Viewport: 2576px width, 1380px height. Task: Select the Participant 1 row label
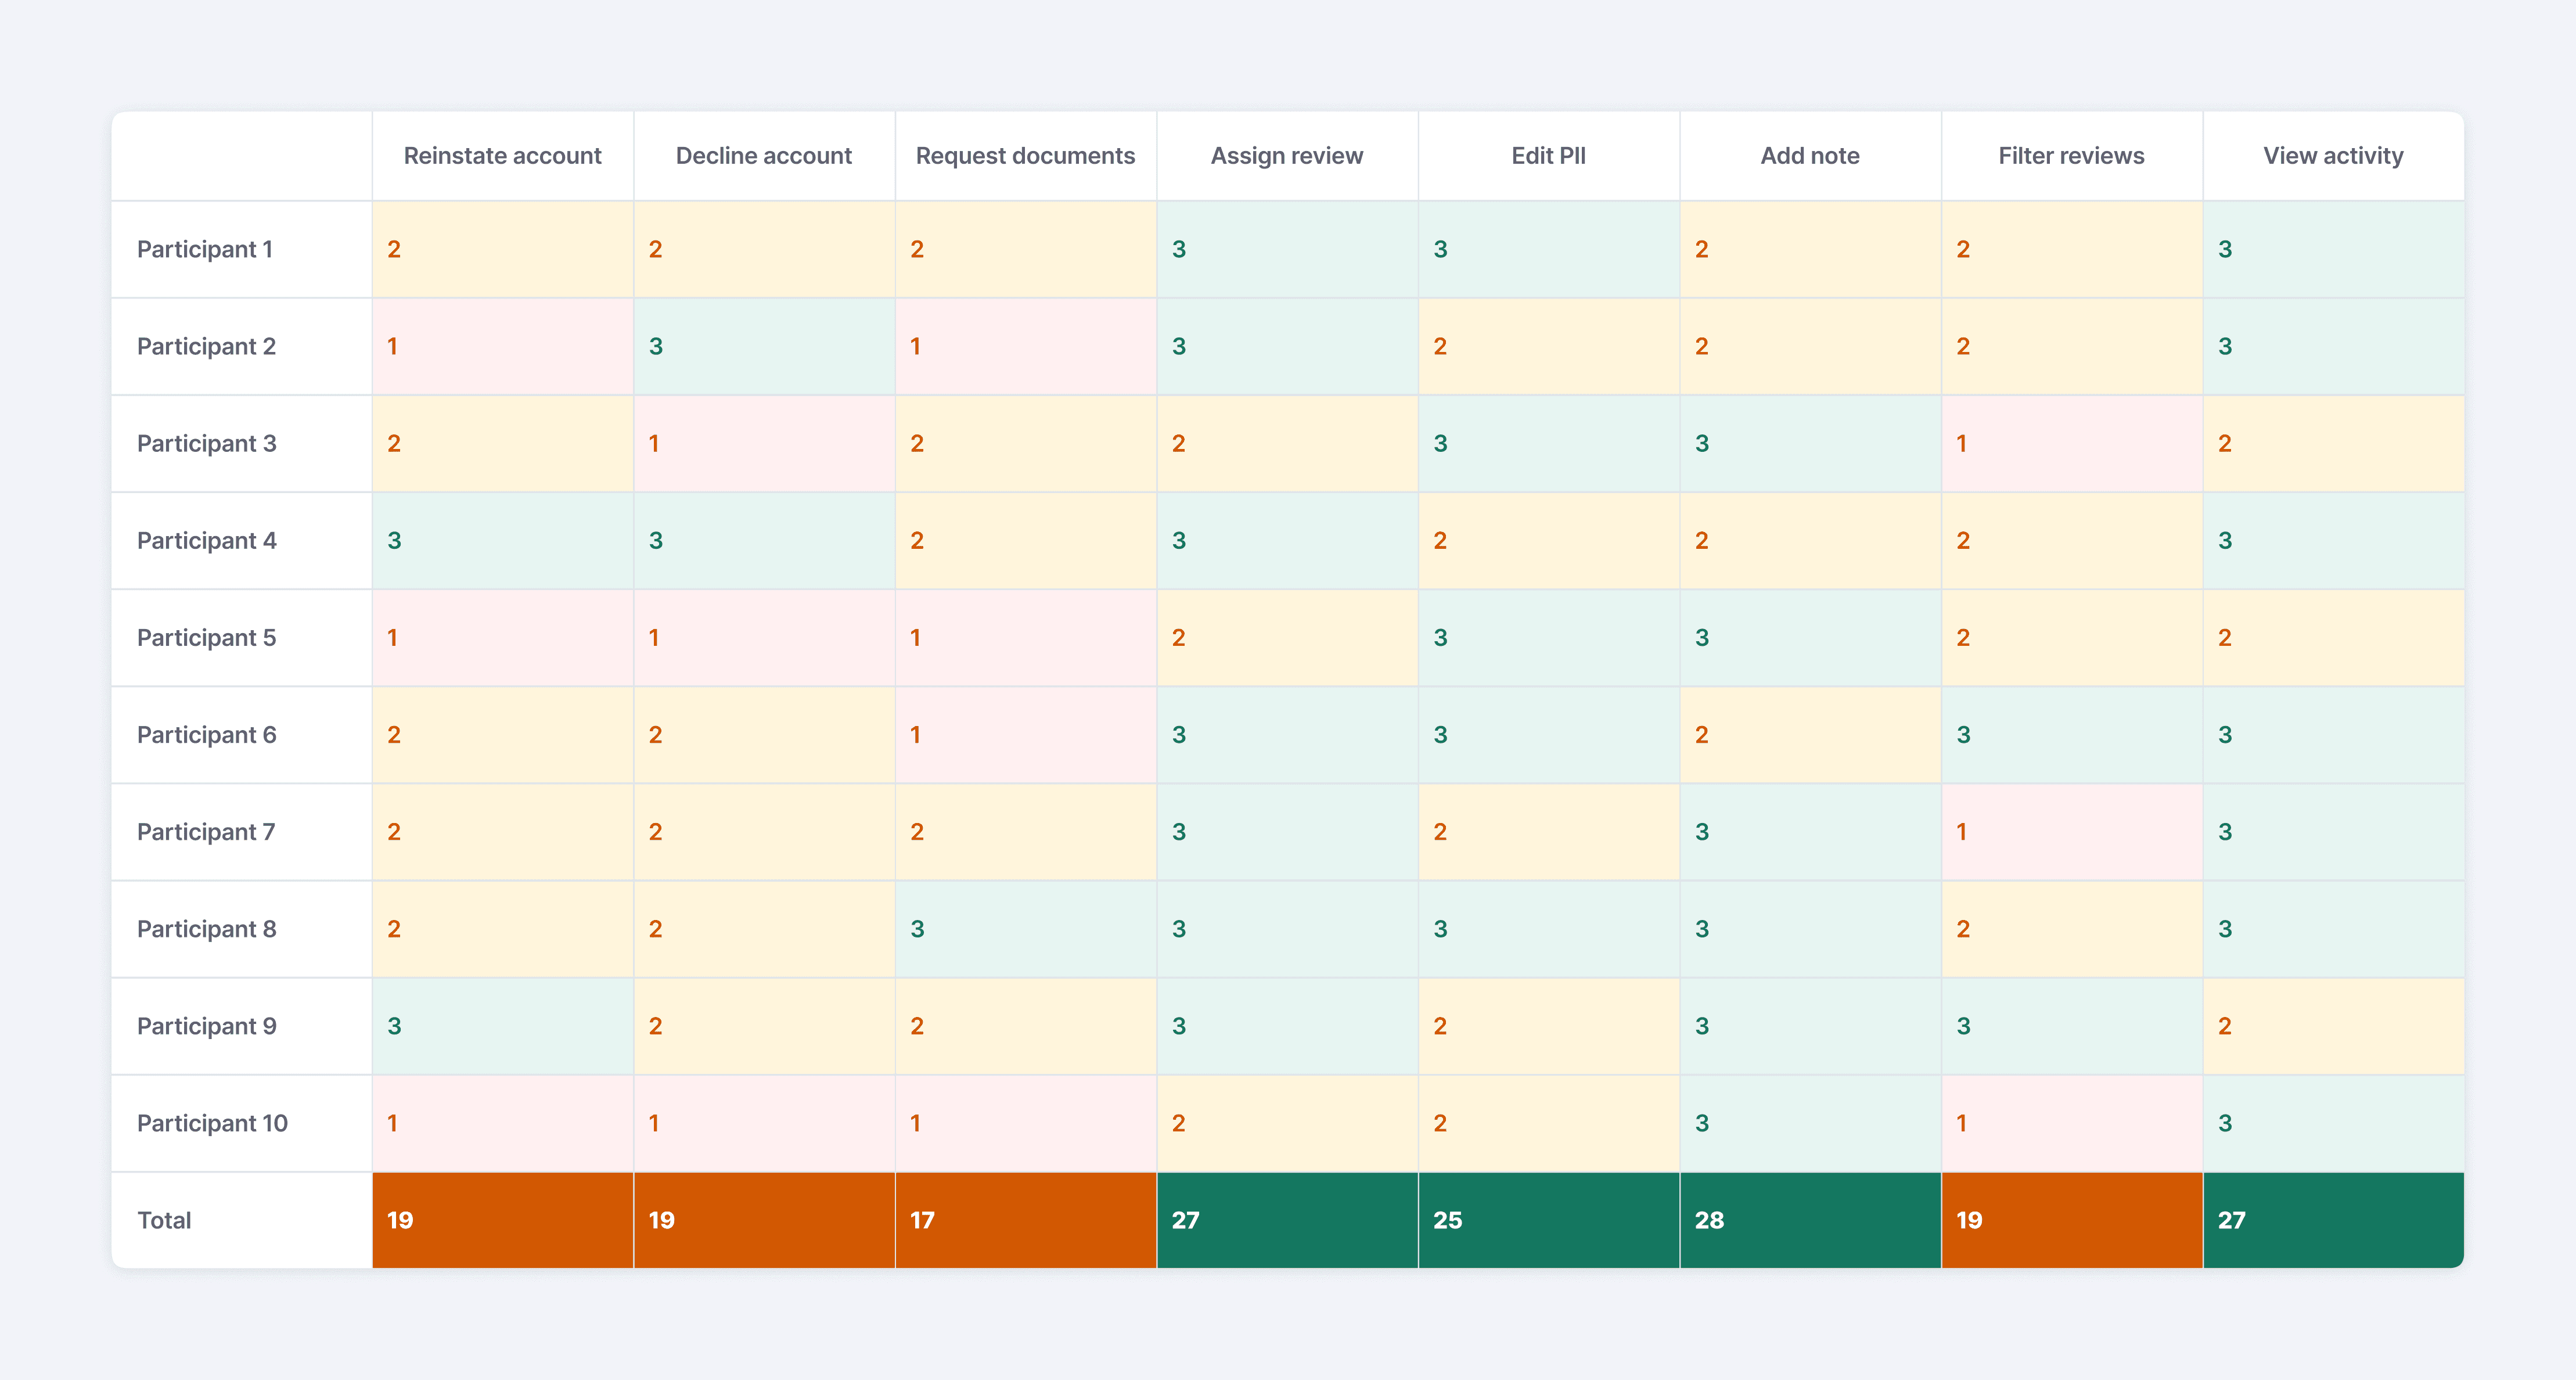pyautogui.click(x=205, y=250)
